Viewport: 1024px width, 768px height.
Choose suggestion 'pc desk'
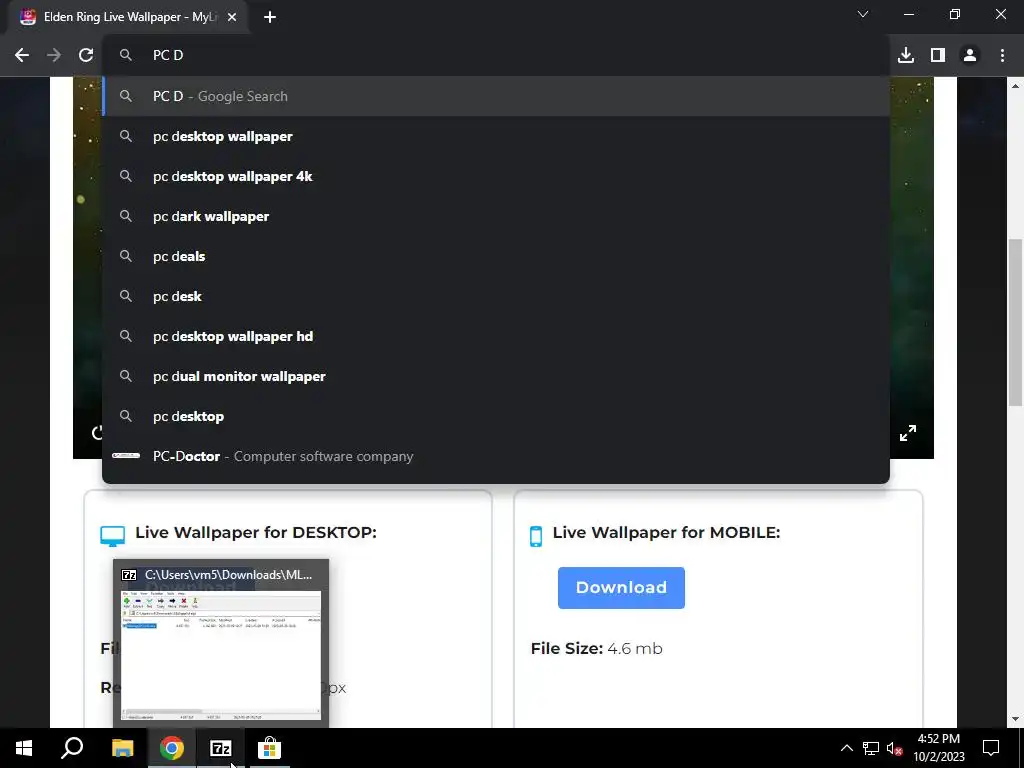tap(496, 296)
